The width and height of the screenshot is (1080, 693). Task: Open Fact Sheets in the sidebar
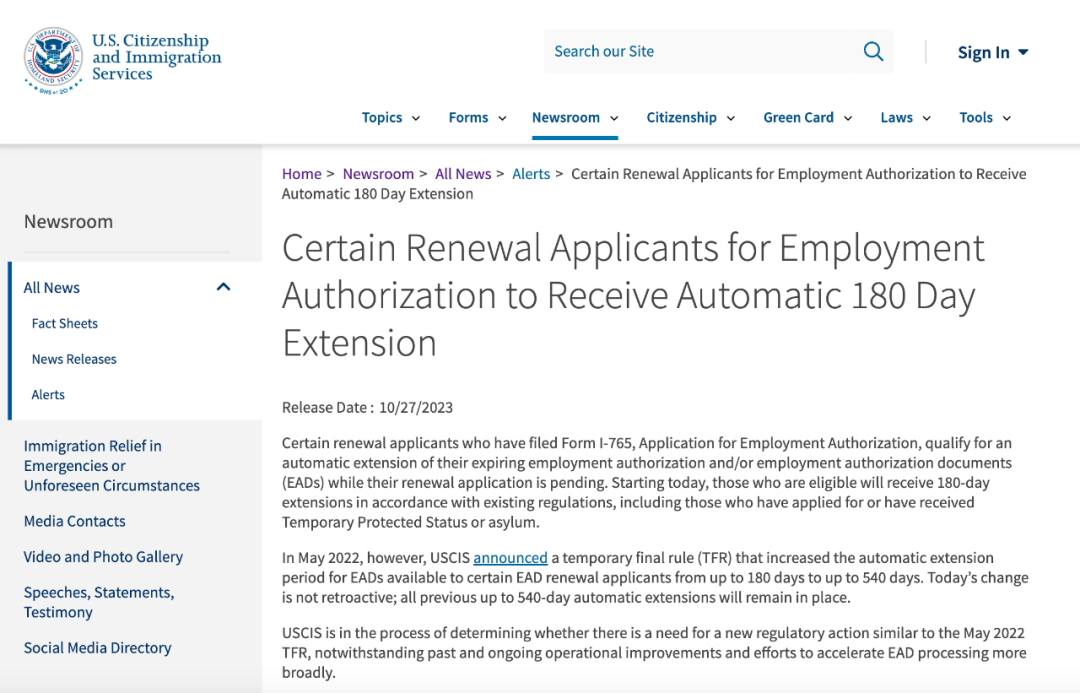[x=65, y=324]
